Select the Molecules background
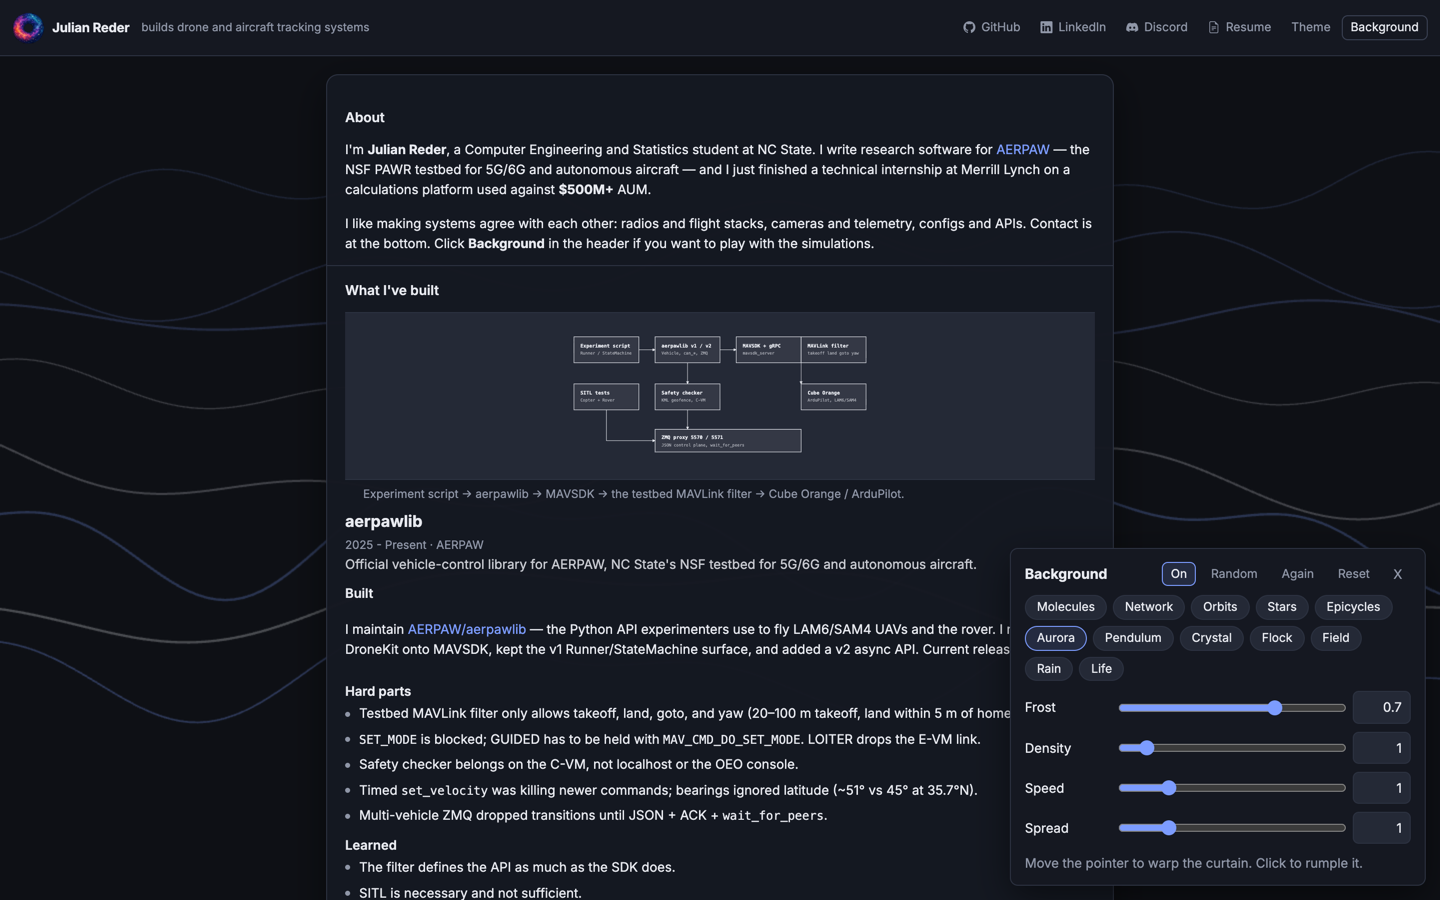 click(1065, 607)
